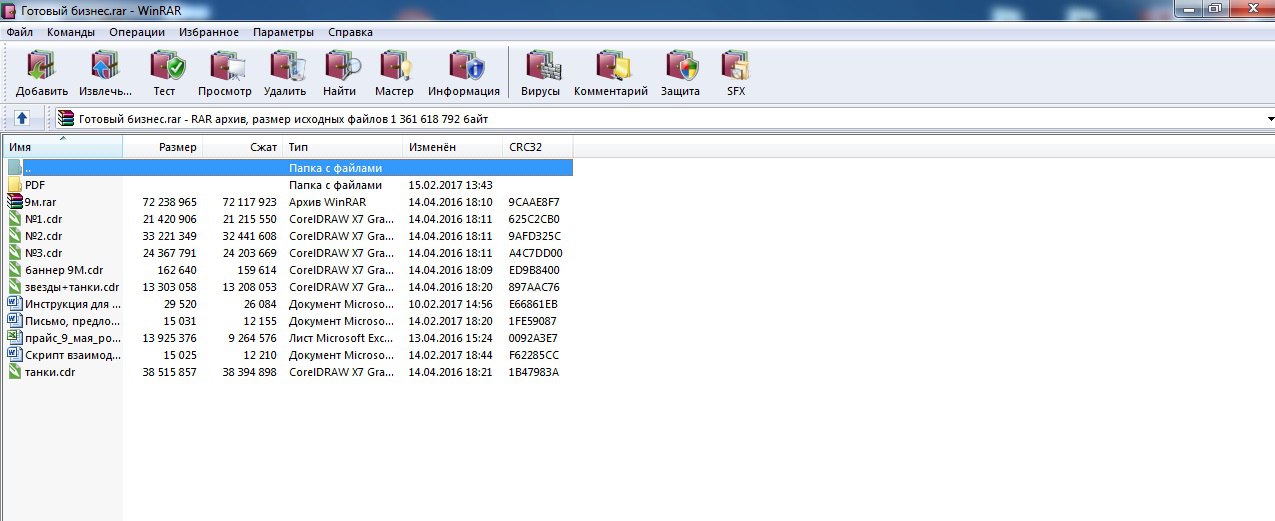The width and height of the screenshot is (1275, 521).
Task: Click date 15.02.2017 13:43
Action: pos(451,185)
